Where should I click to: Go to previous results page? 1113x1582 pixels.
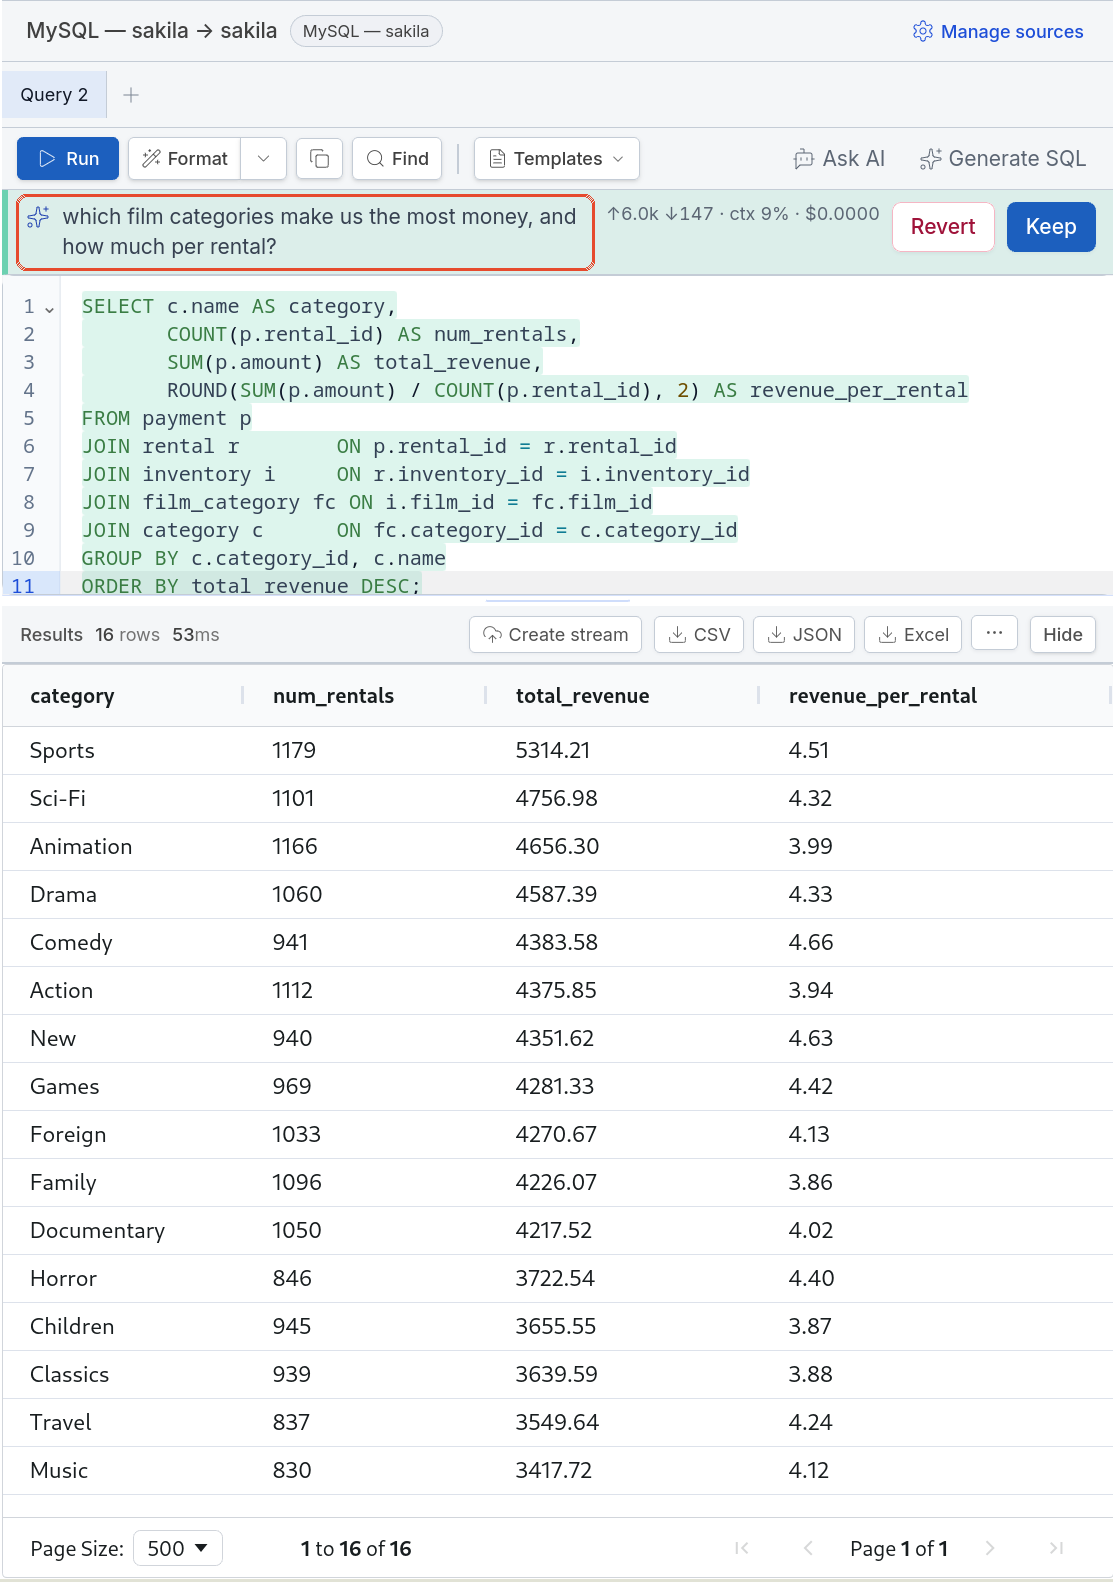[808, 1548]
